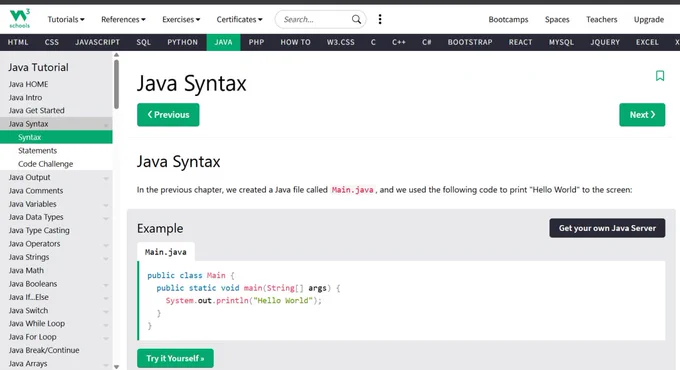This screenshot has height=370, width=680.
Task: Expand the Java Output sidebar arrow
Action: pyautogui.click(x=106, y=178)
